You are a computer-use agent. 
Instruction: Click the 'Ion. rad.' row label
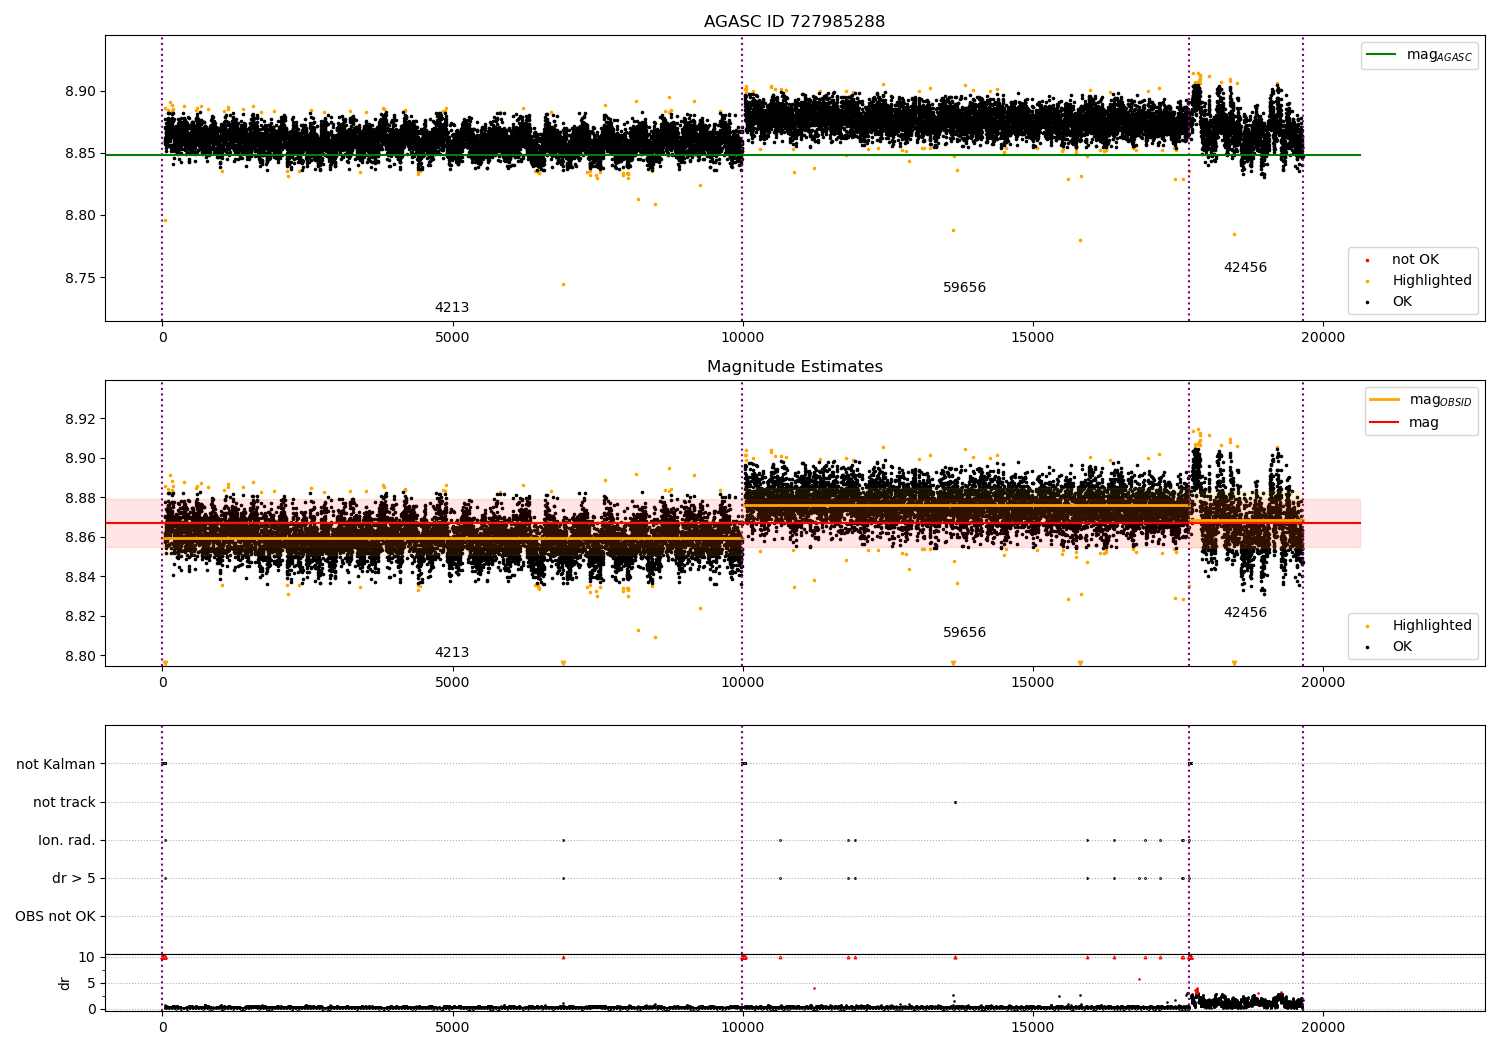67,840
